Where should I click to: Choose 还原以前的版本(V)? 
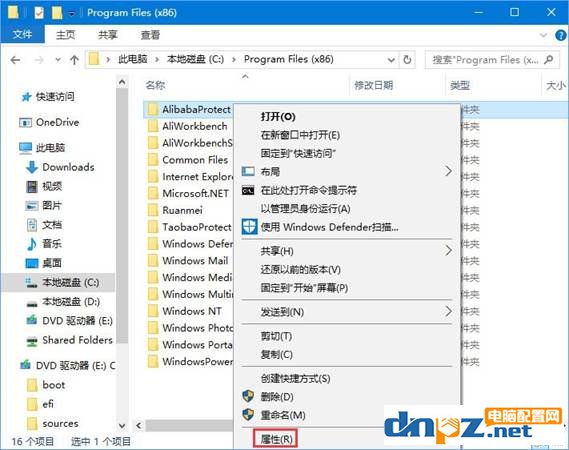tap(300, 270)
